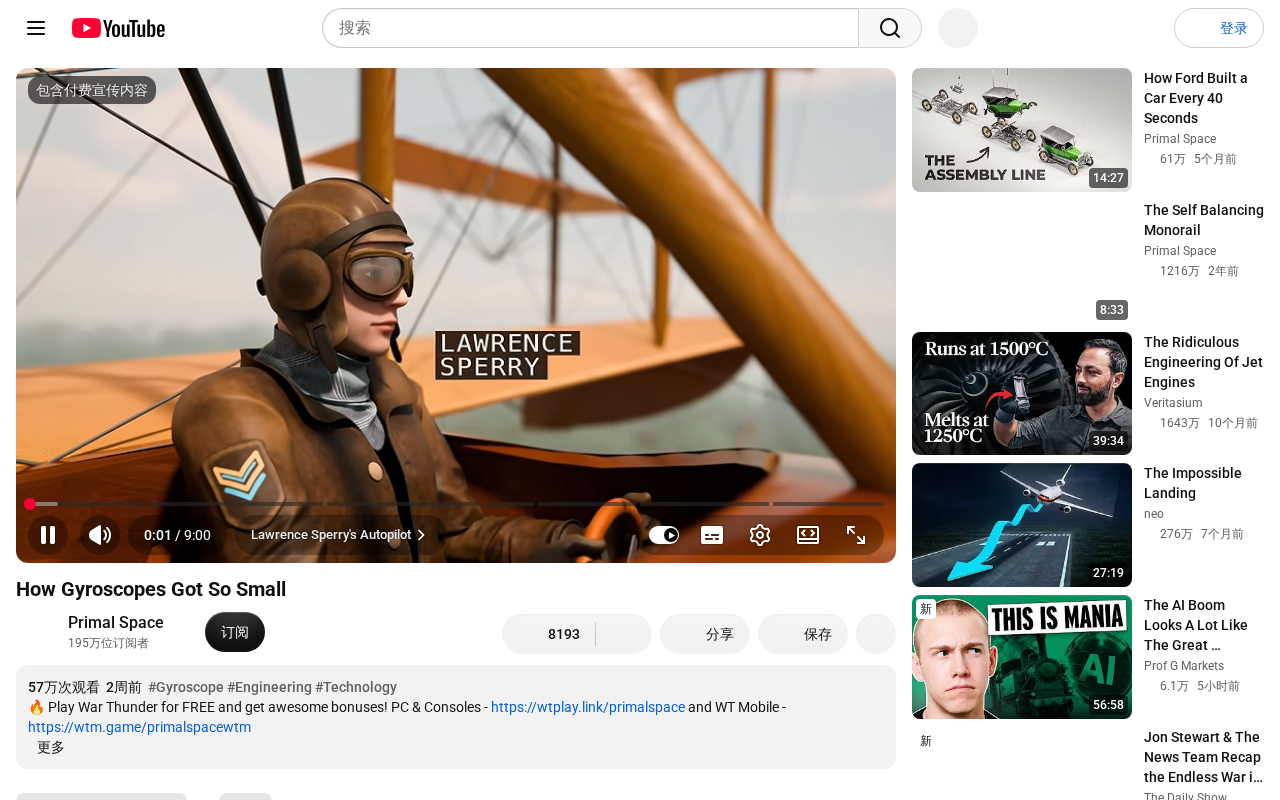Open The Impossible Landing thumbnail

1022,525
